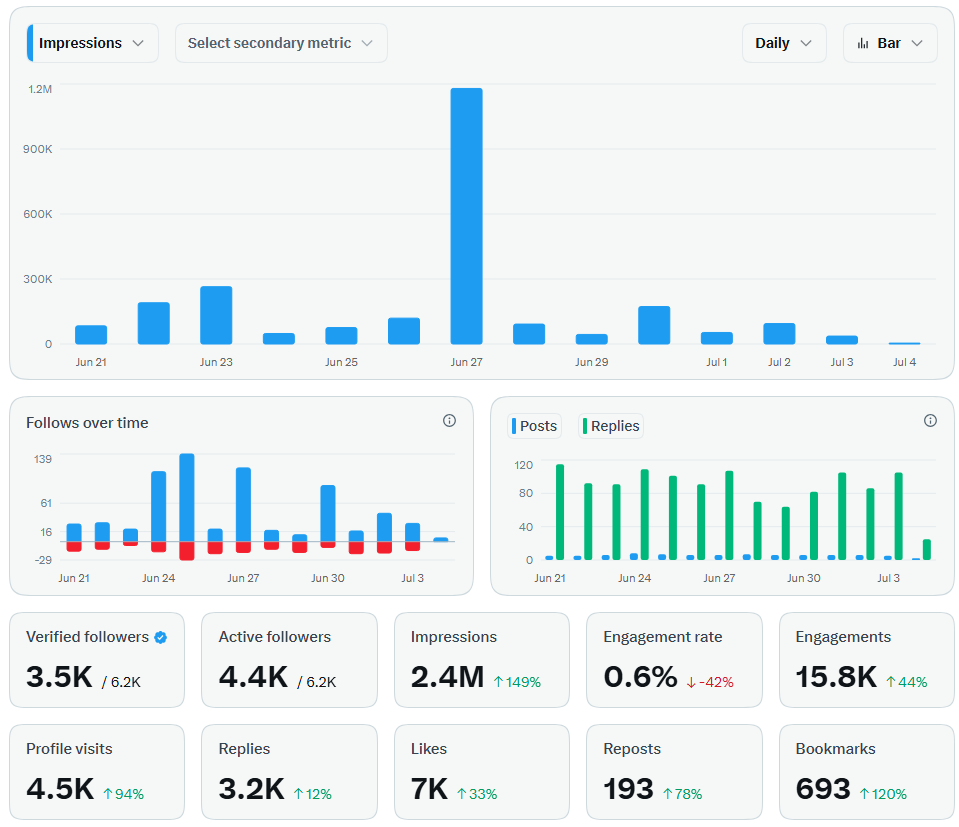Click the Jun 25 impressions bar
Image resolution: width=959 pixels, height=827 pixels.
coord(341,336)
